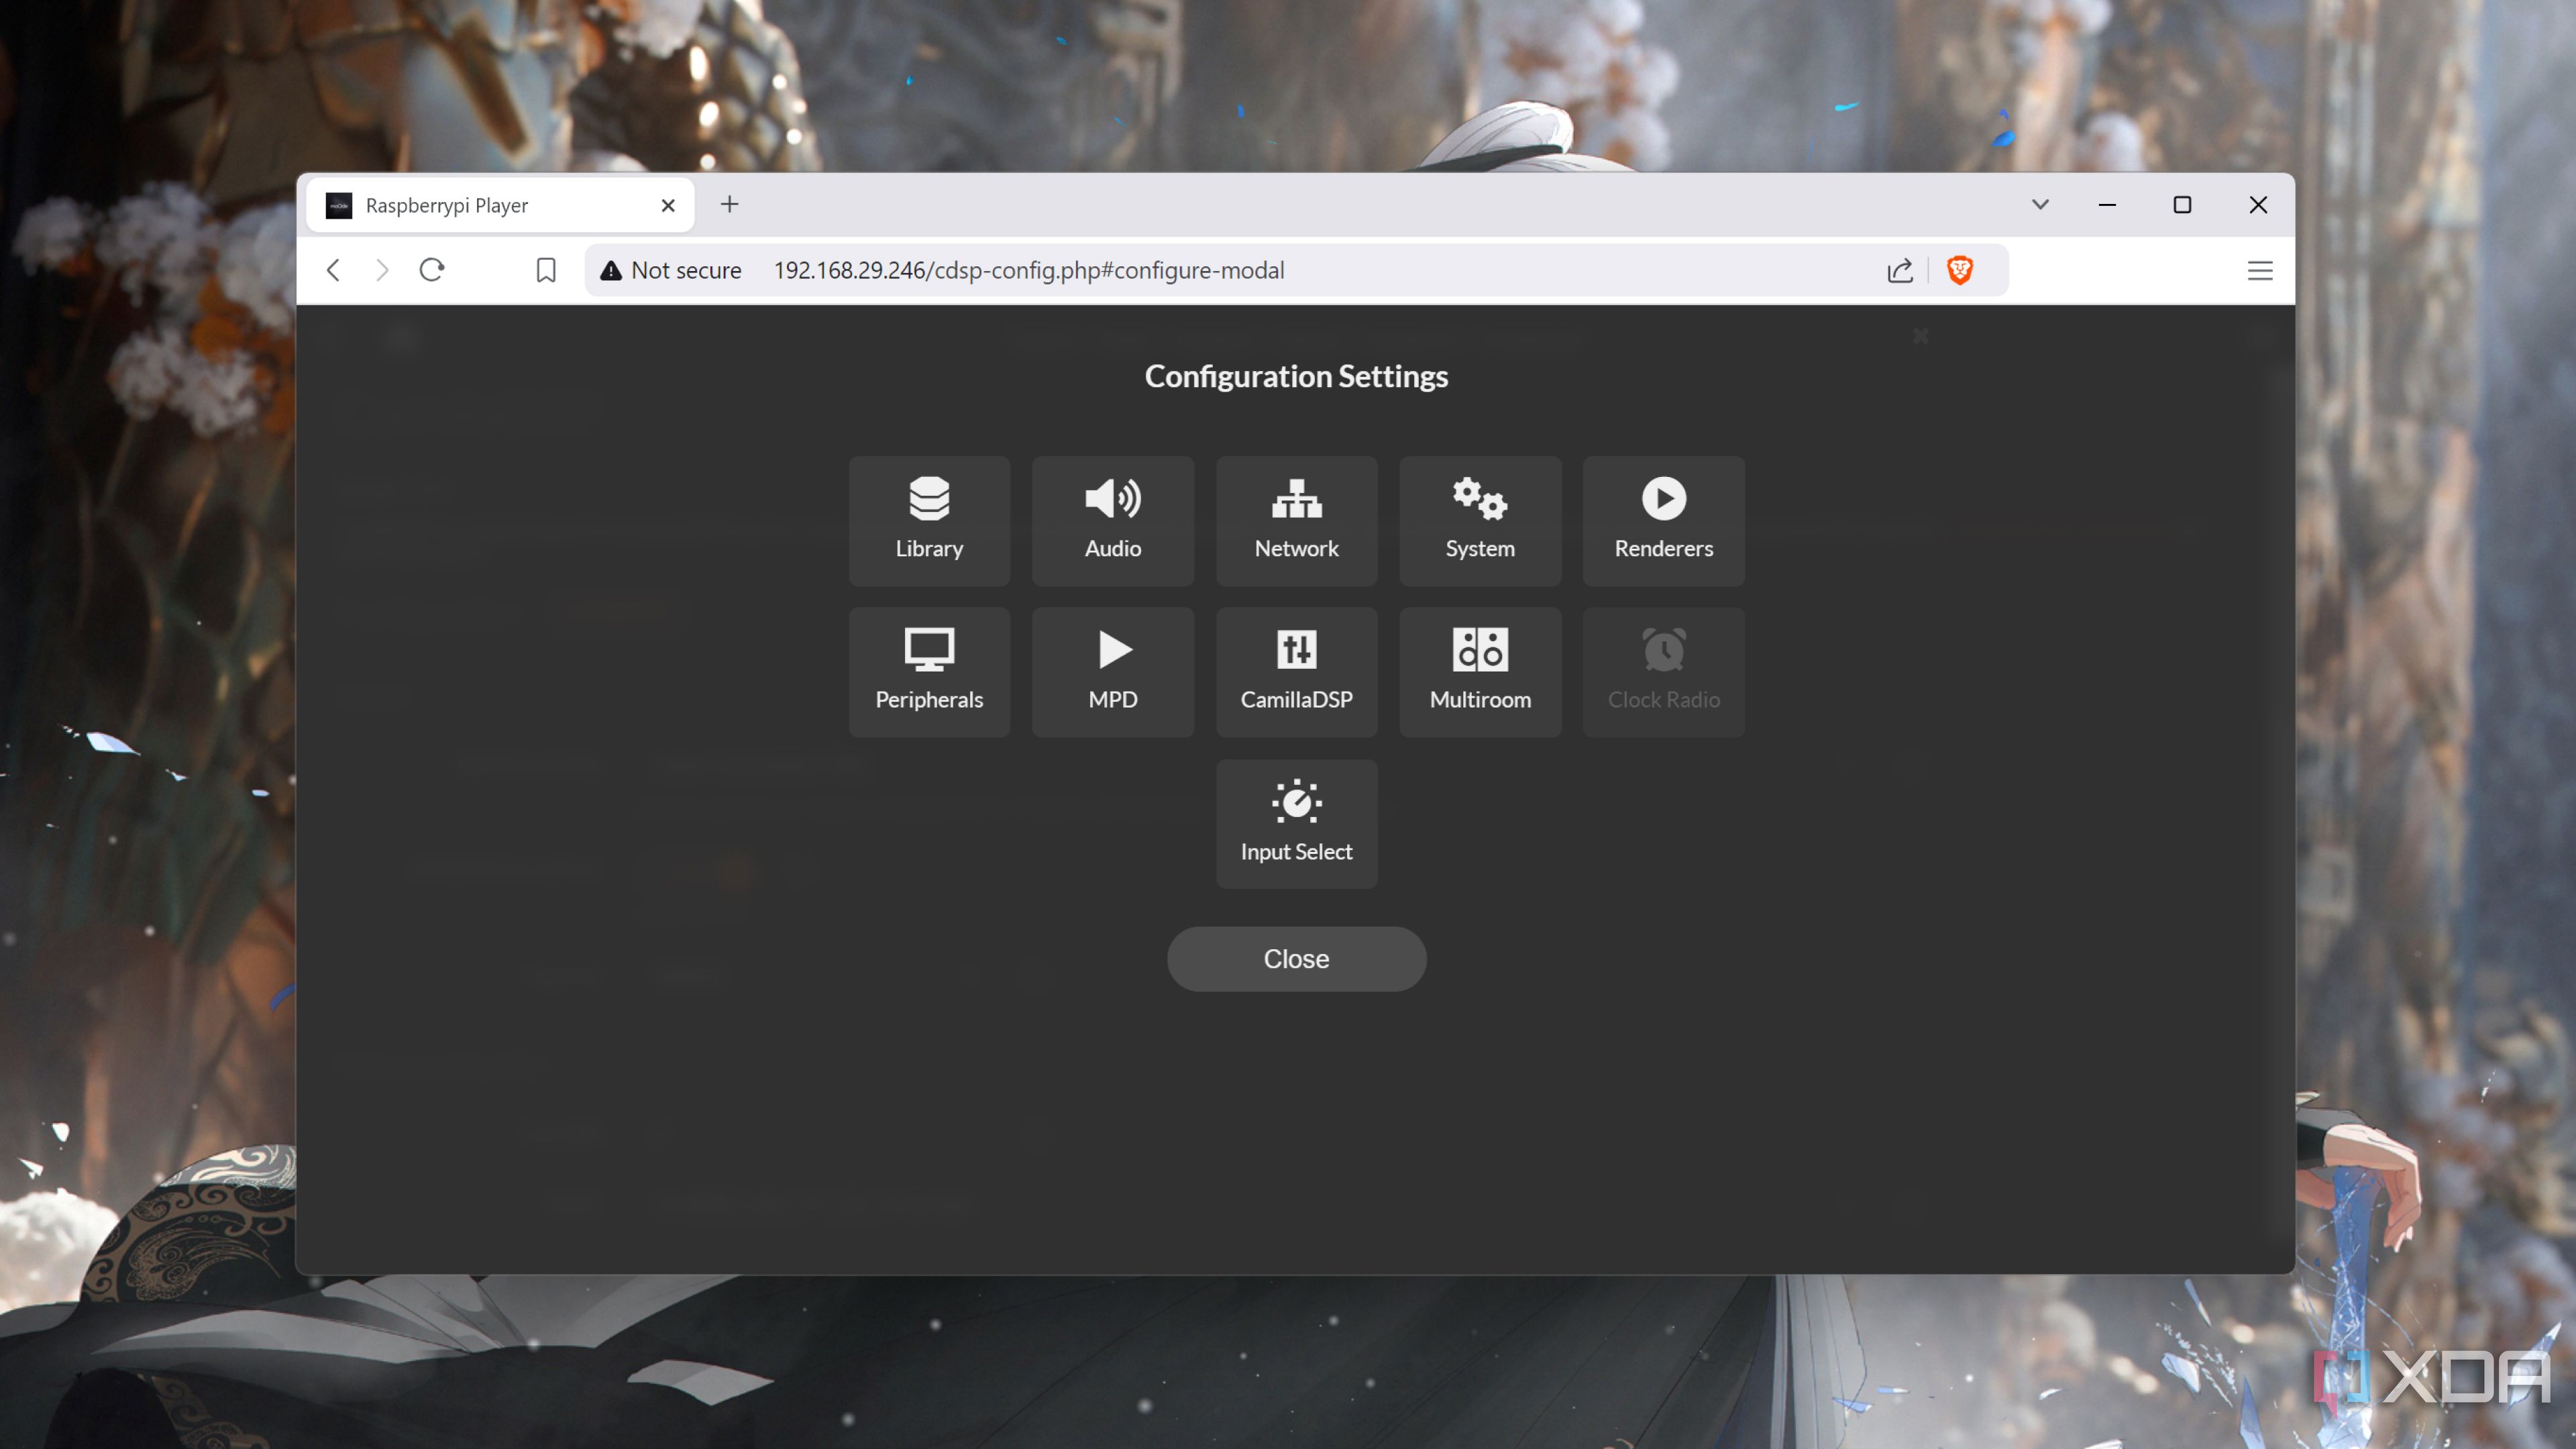Screen dimensions: 2576x1449
Task: Close the Raspberrypi Player tab
Action: [668, 205]
